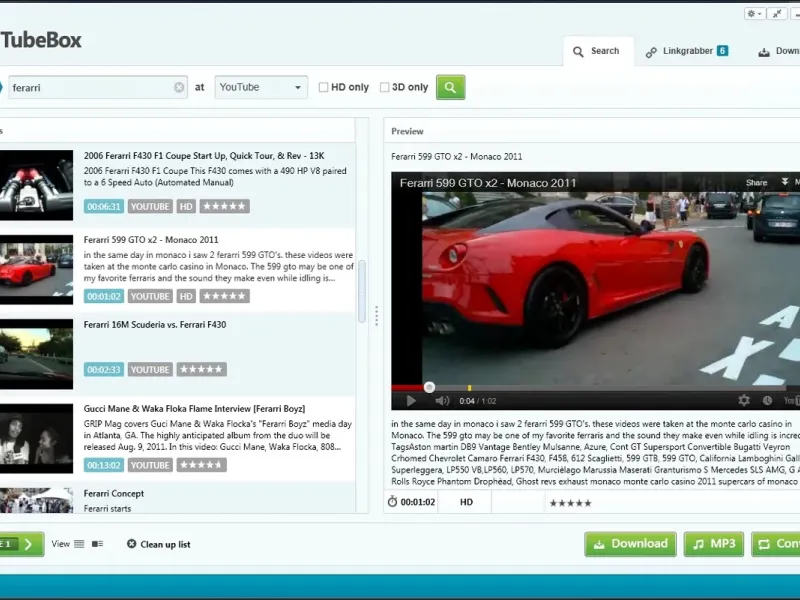Mute the preview video volume
Image resolution: width=800 pixels, height=600 pixels.
pos(441,401)
